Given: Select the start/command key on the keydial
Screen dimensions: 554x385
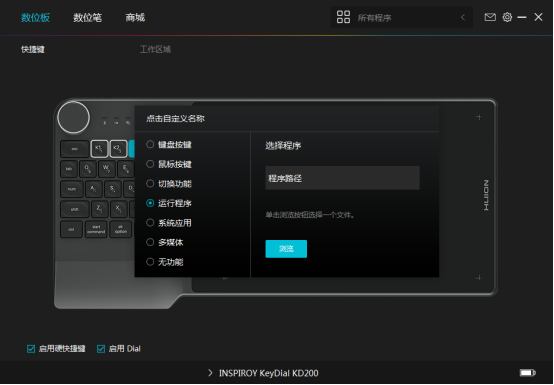Looking at the screenshot, I should click(96, 229).
